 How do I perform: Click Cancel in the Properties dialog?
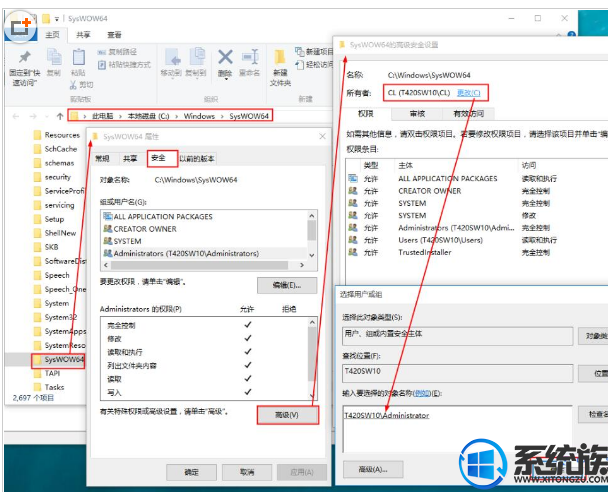247,472
